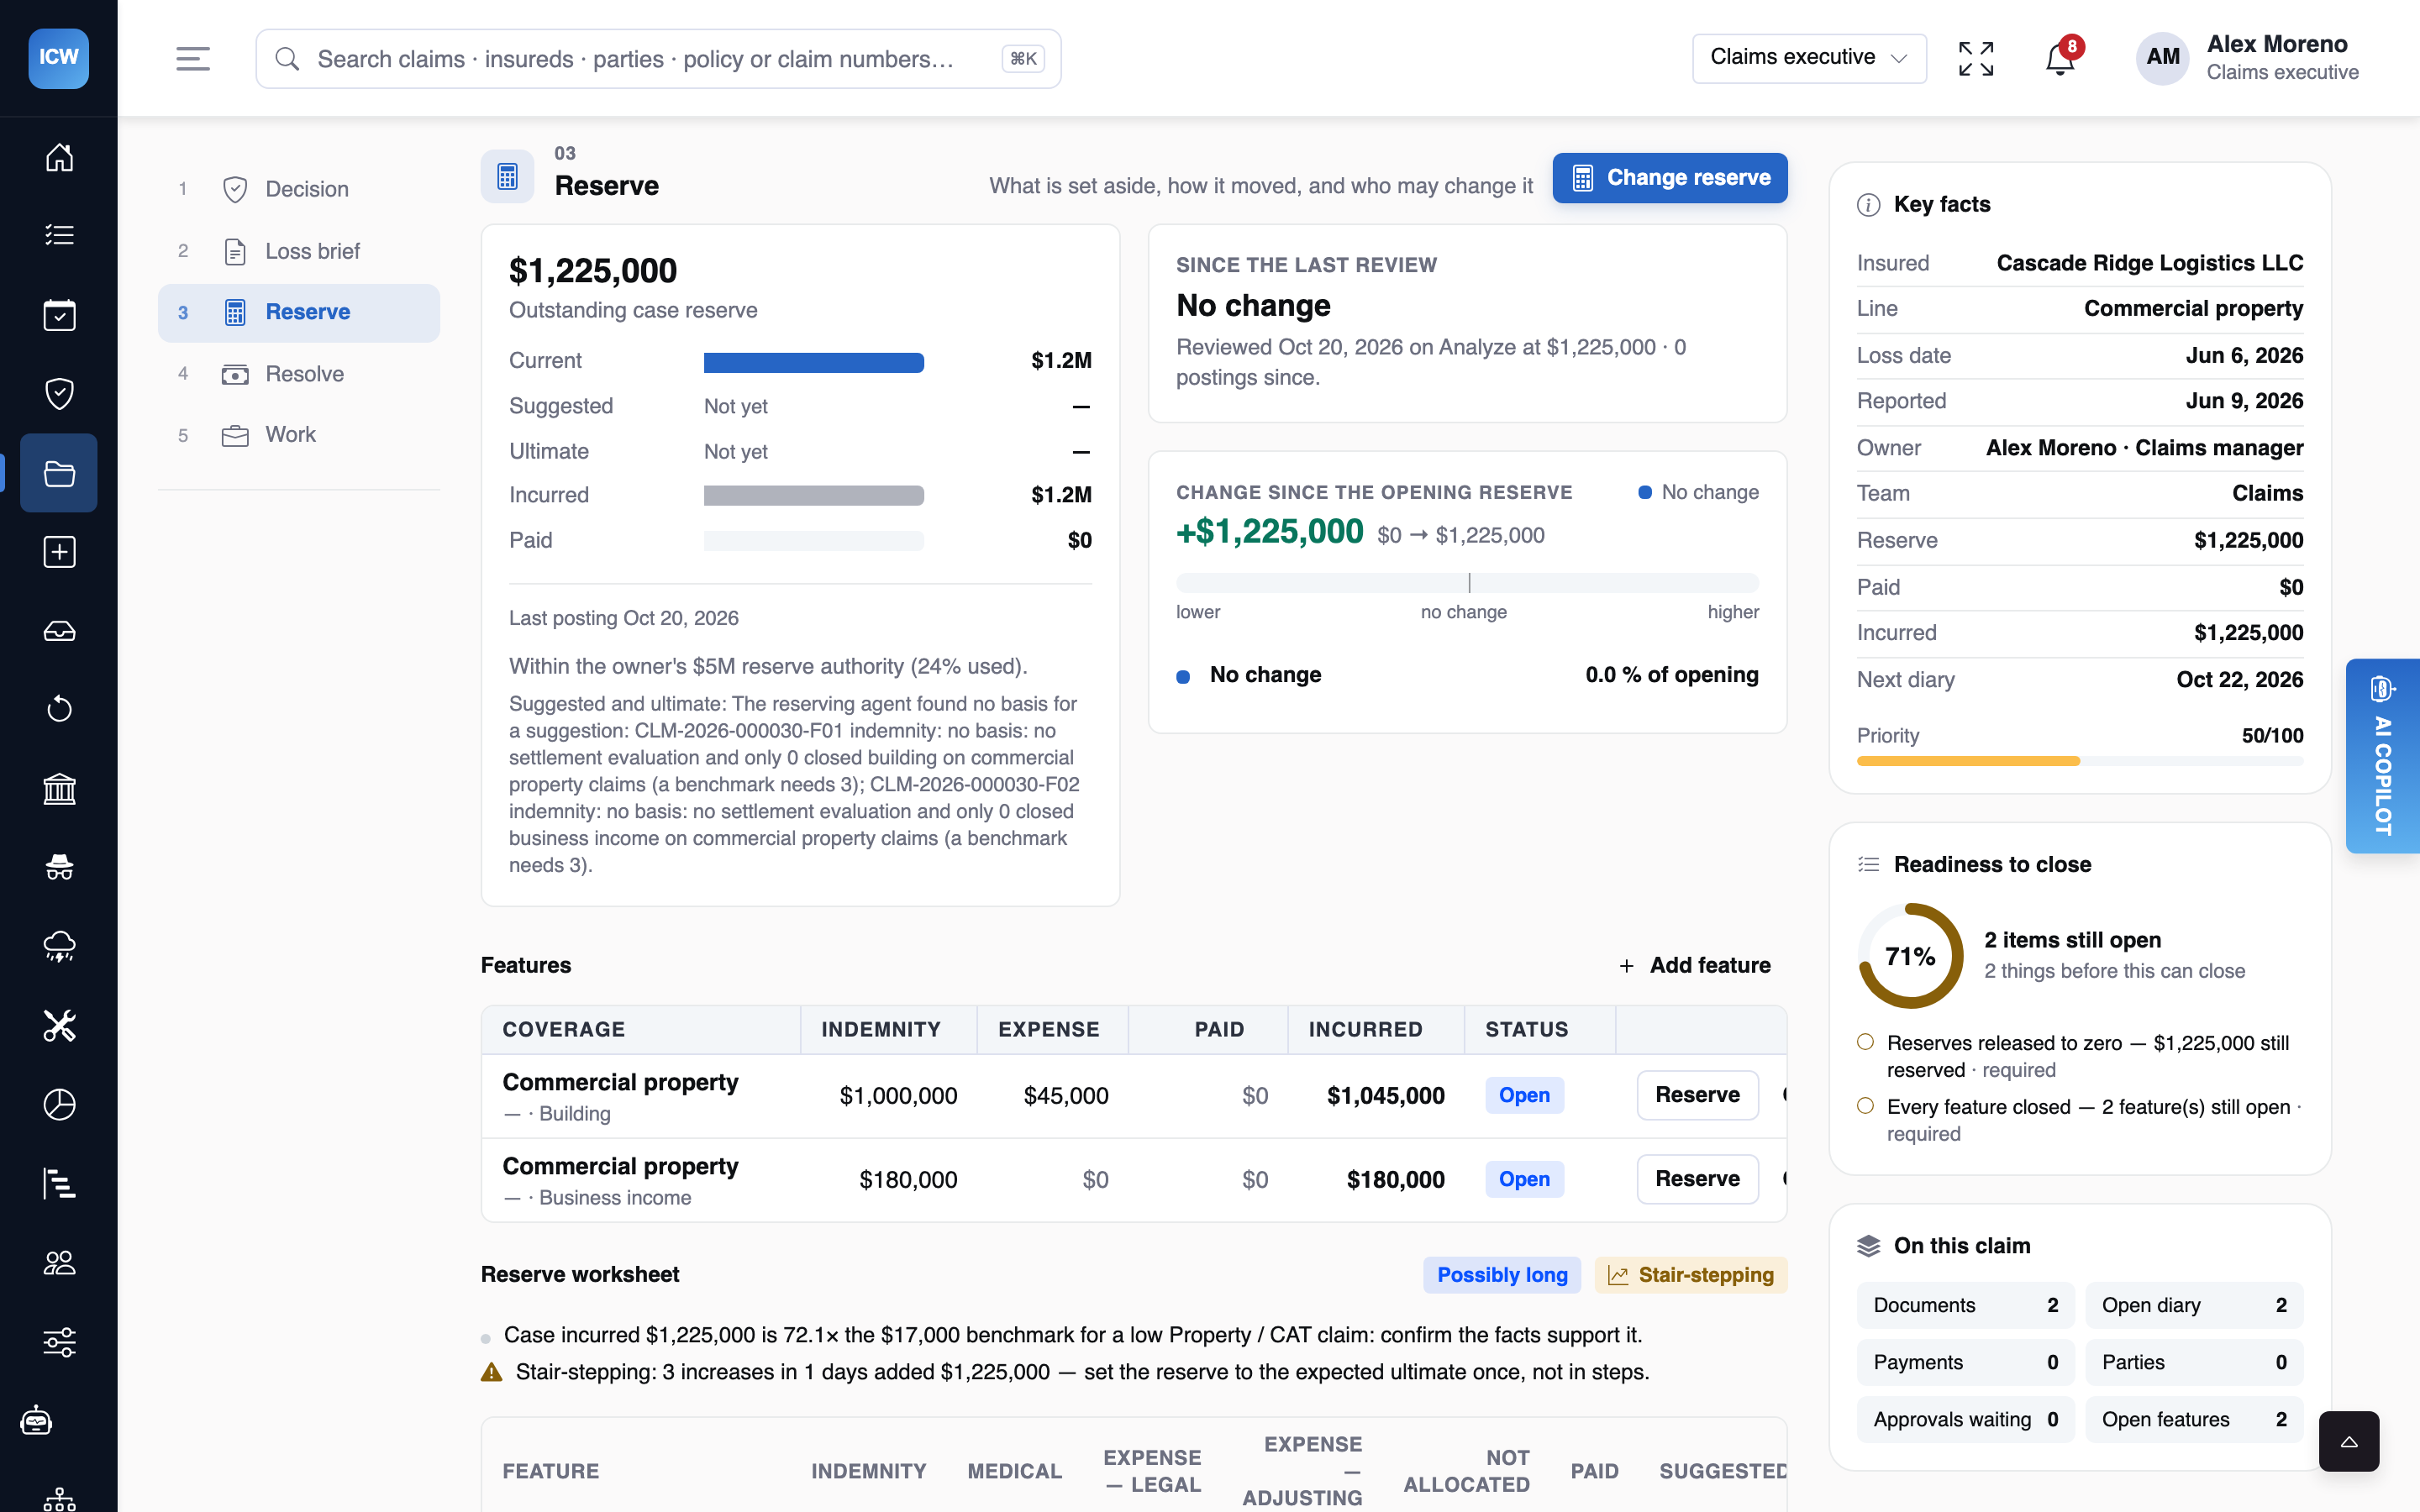Click the lower-to-higher reserve change track
2420x1512 pixels.
[1467, 583]
